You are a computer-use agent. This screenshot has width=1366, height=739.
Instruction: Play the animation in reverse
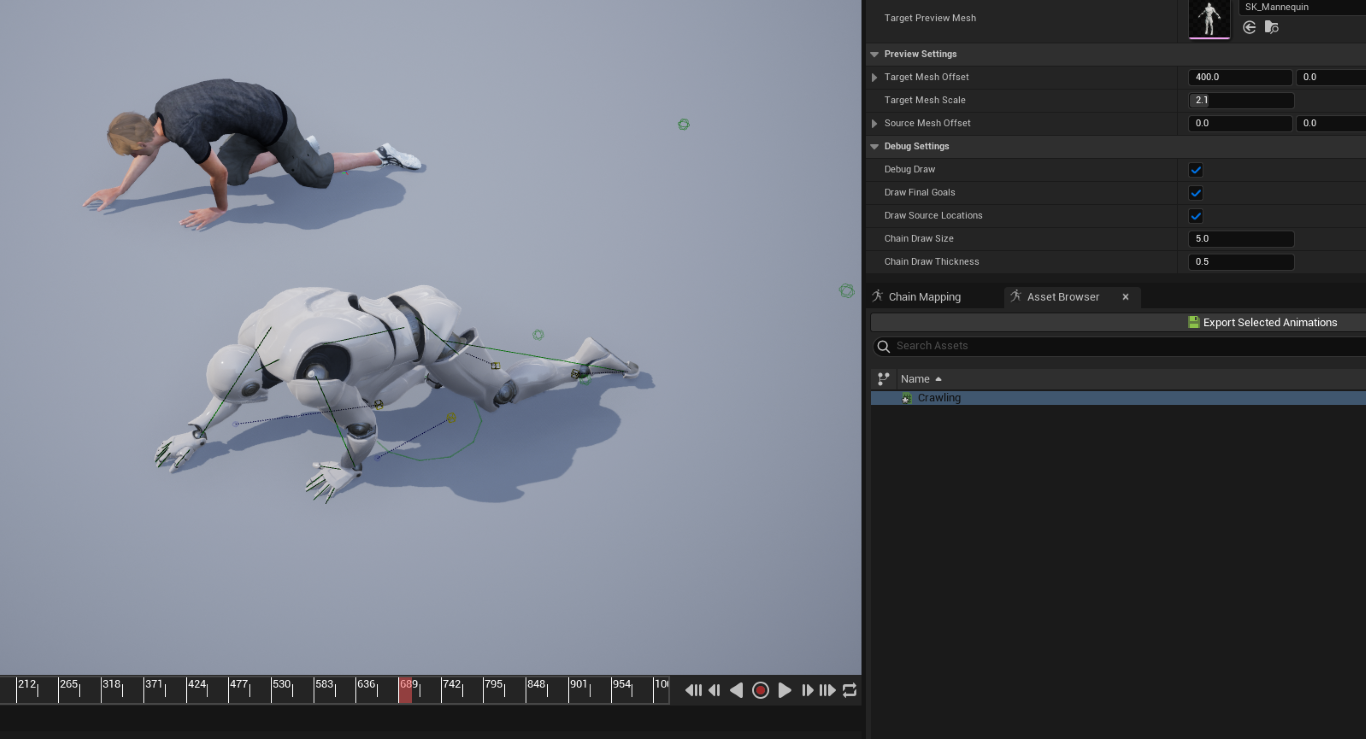click(736, 690)
